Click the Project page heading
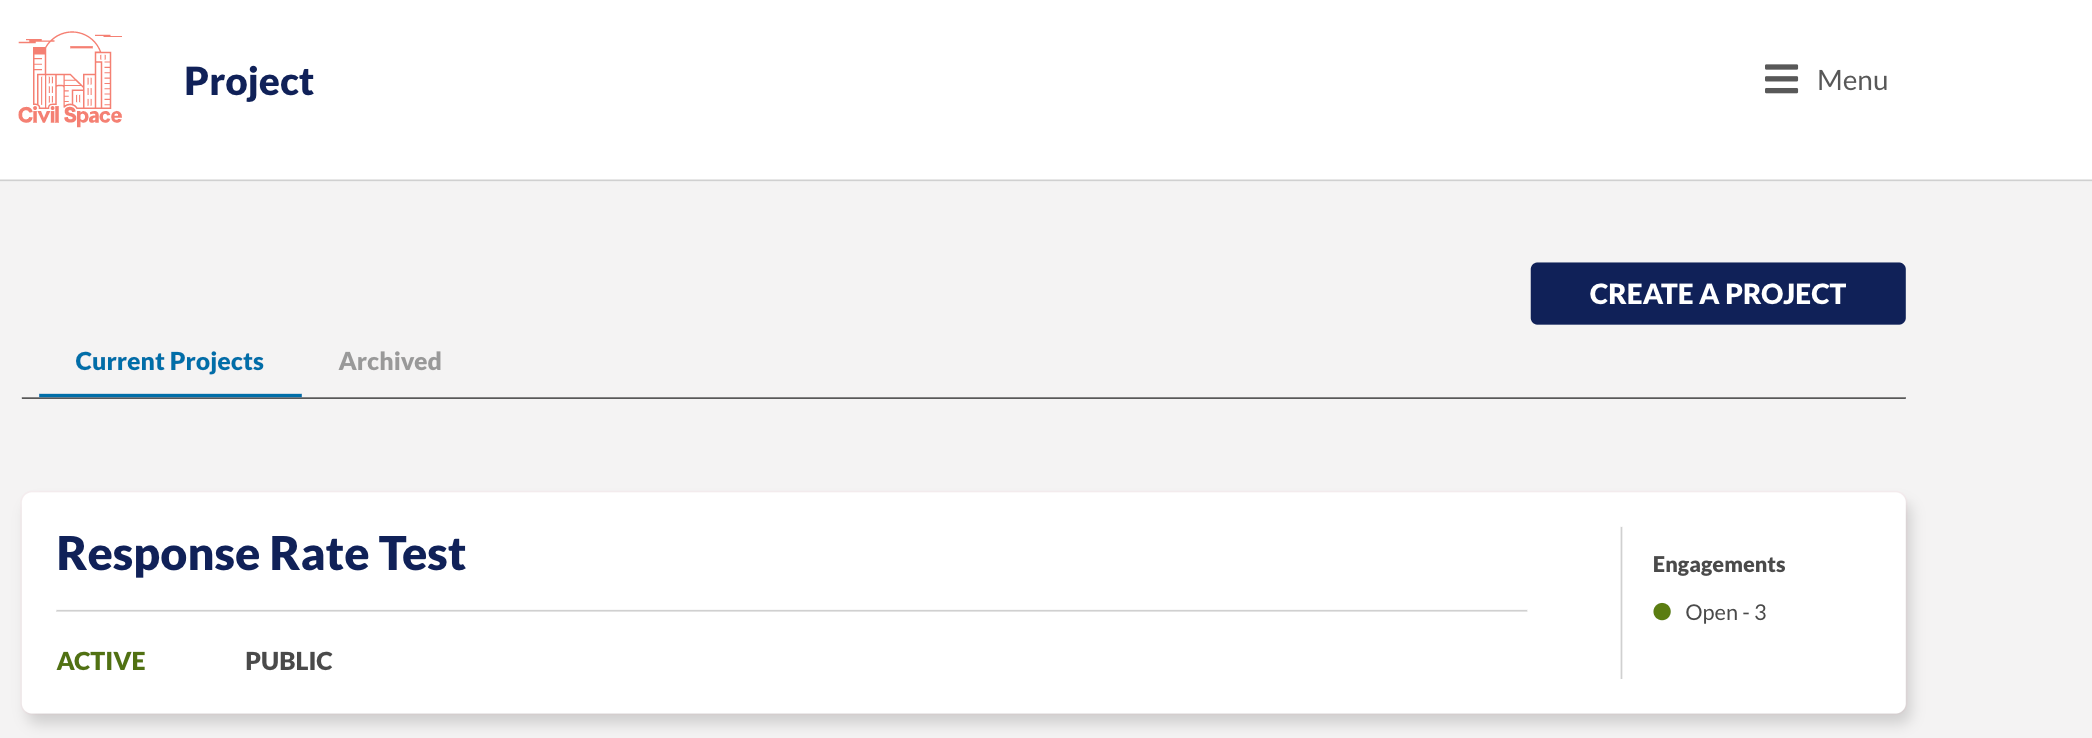The image size is (2092, 738). (x=249, y=81)
